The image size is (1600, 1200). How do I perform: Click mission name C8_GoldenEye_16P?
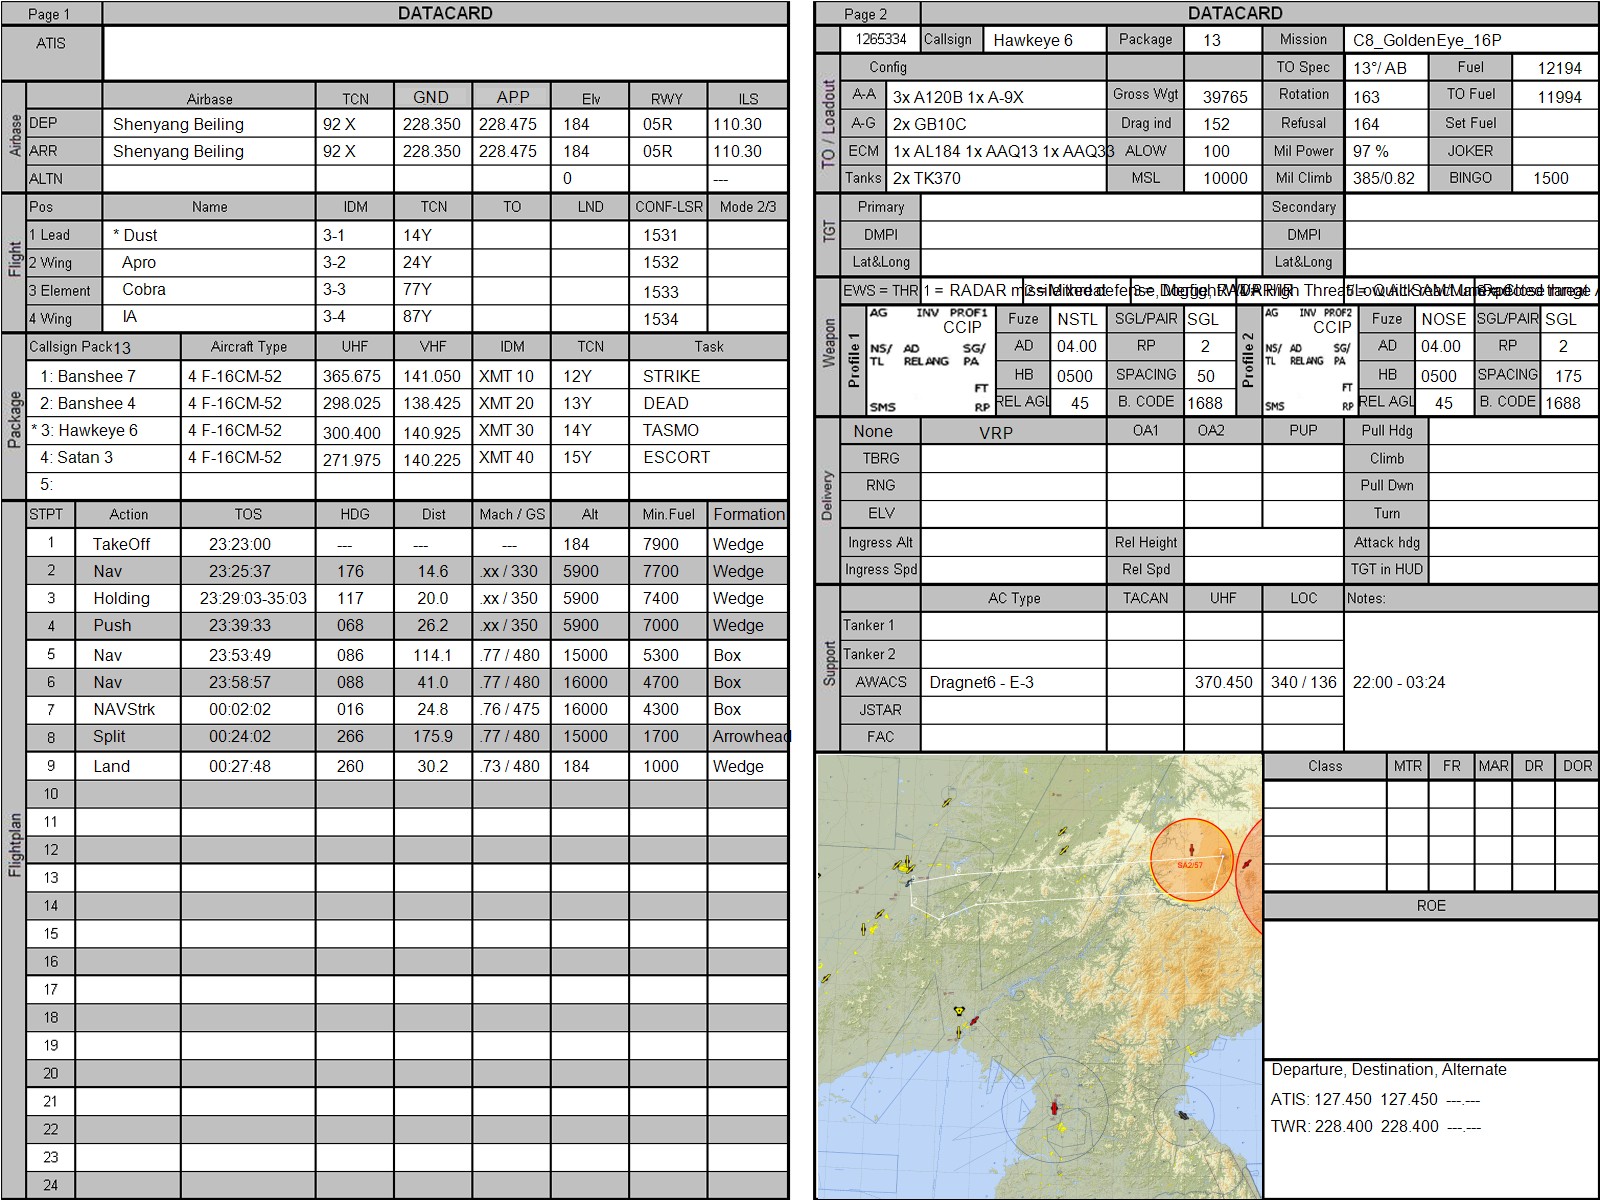point(1470,40)
